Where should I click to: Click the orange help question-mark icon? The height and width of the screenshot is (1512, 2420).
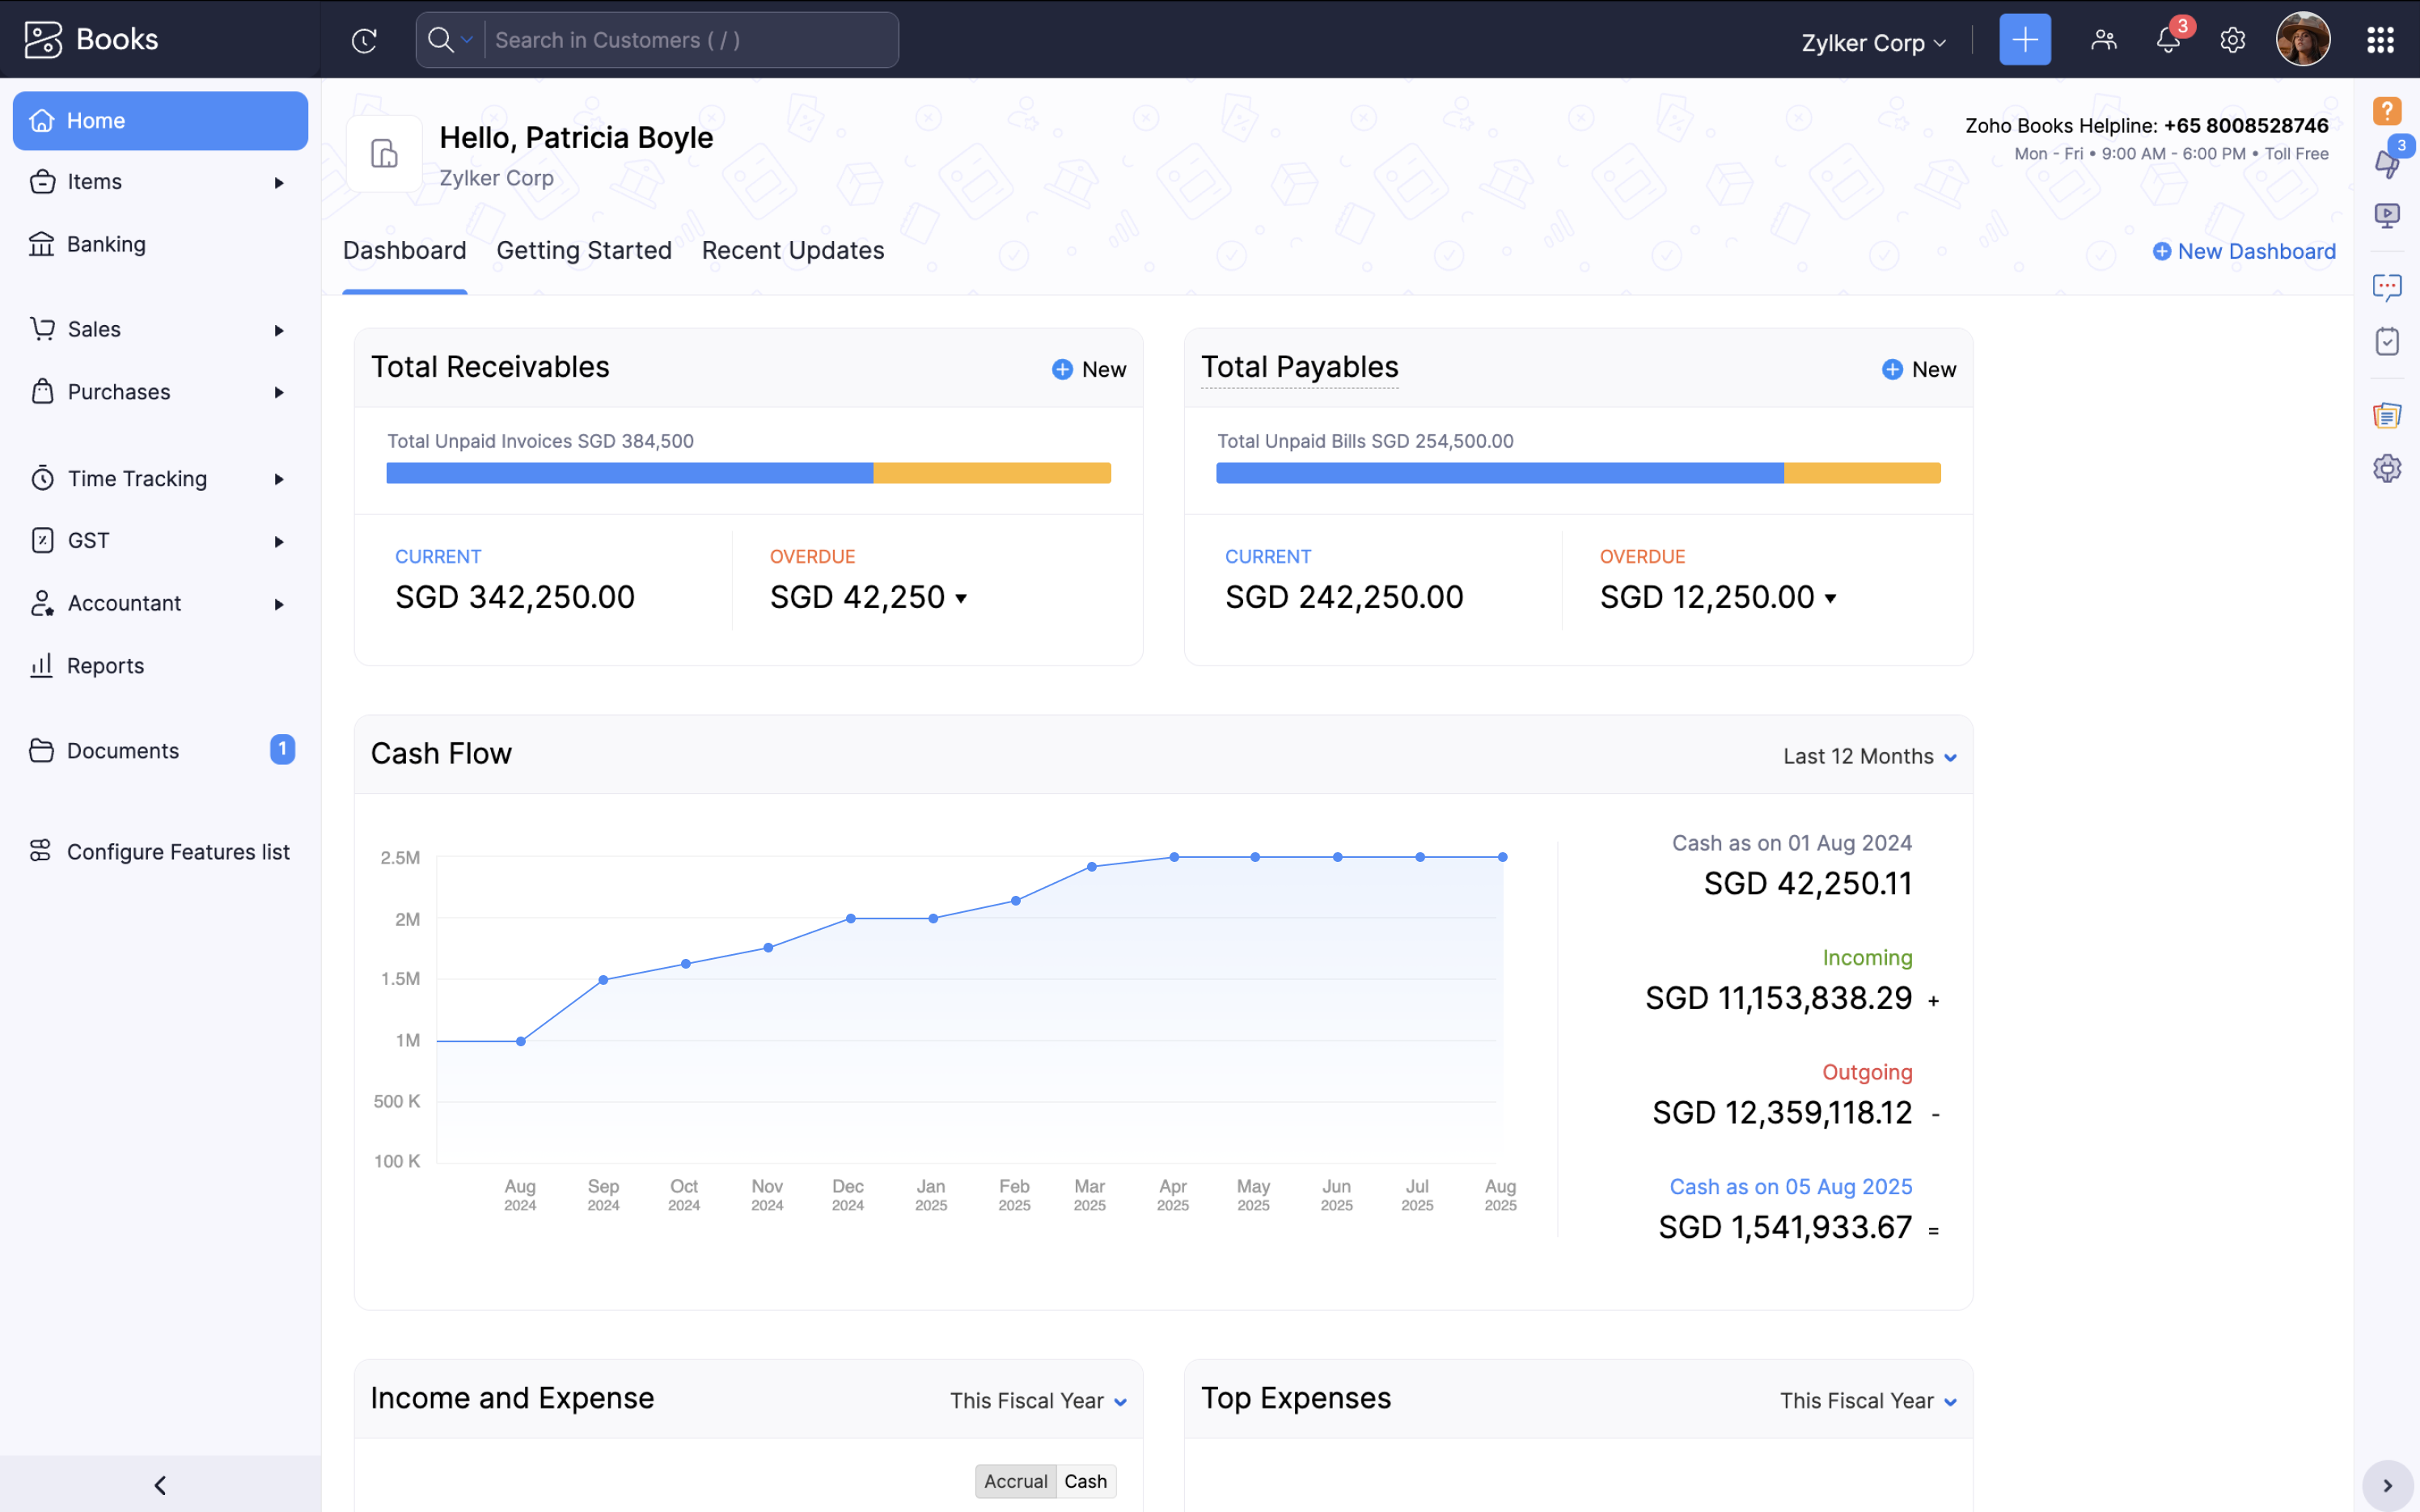(2389, 110)
